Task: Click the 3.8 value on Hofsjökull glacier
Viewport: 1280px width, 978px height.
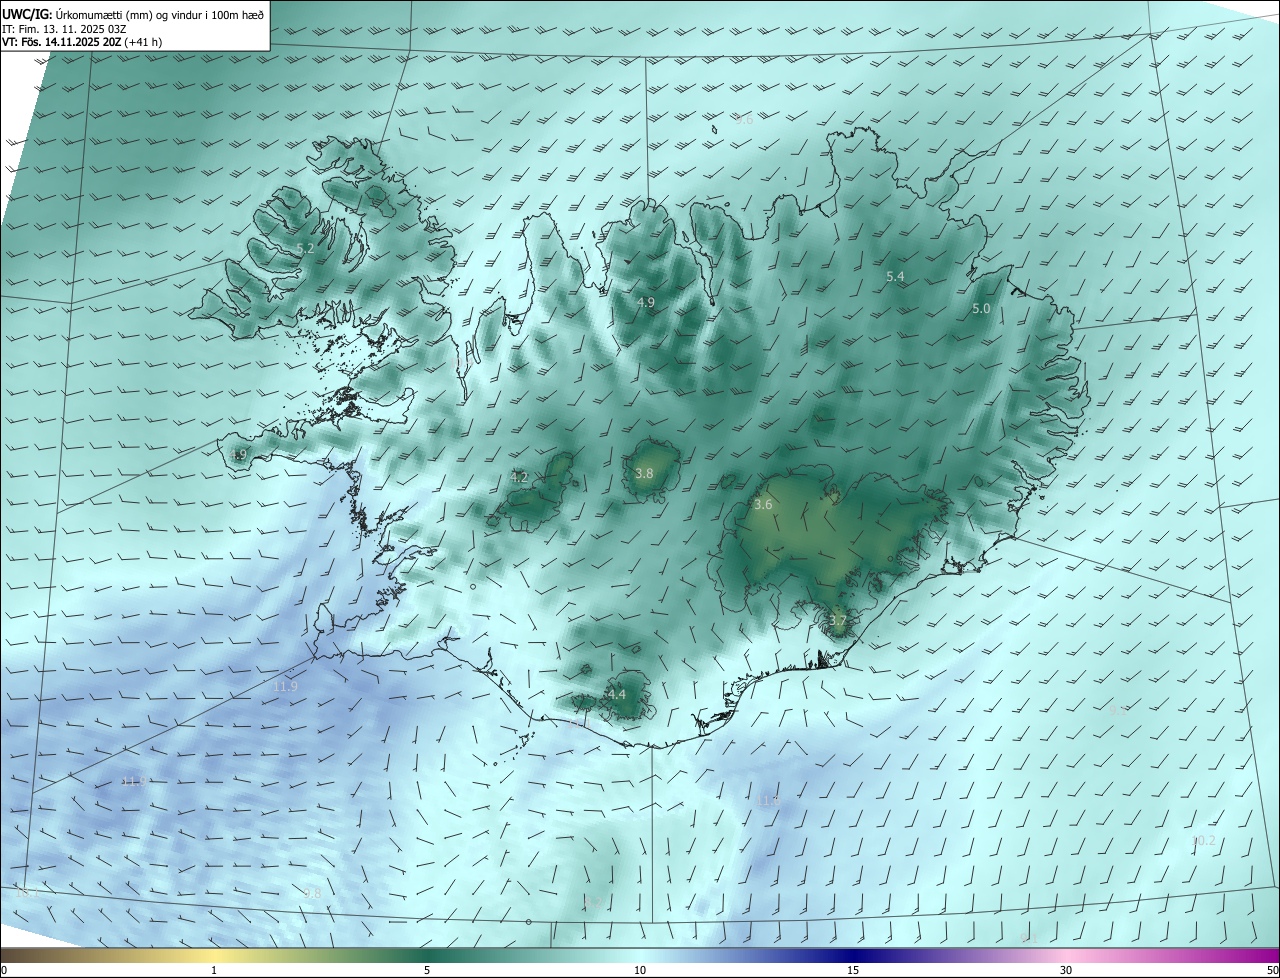Action: point(644,473)
